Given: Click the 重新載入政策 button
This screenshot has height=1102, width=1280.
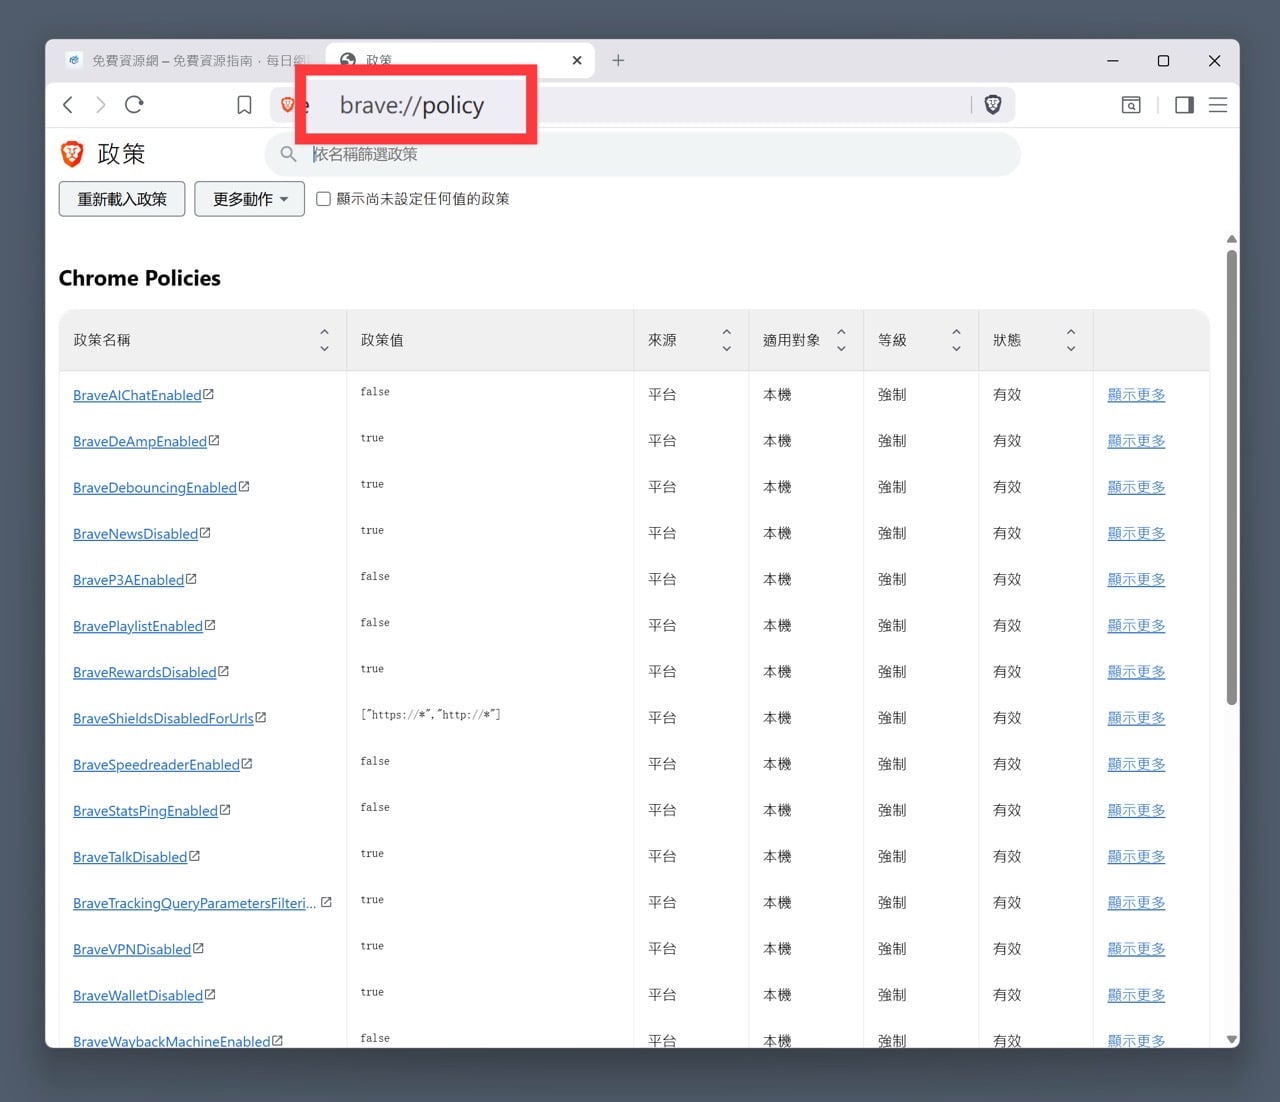Looking at the screenshot, I should coord(122,199).
